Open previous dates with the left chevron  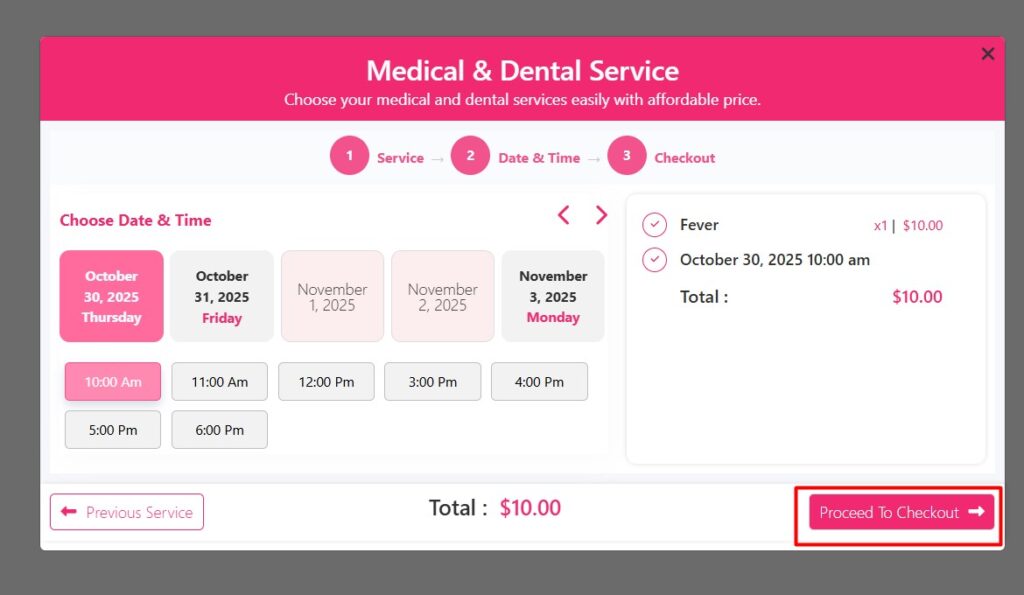click(x=563, y=214)
